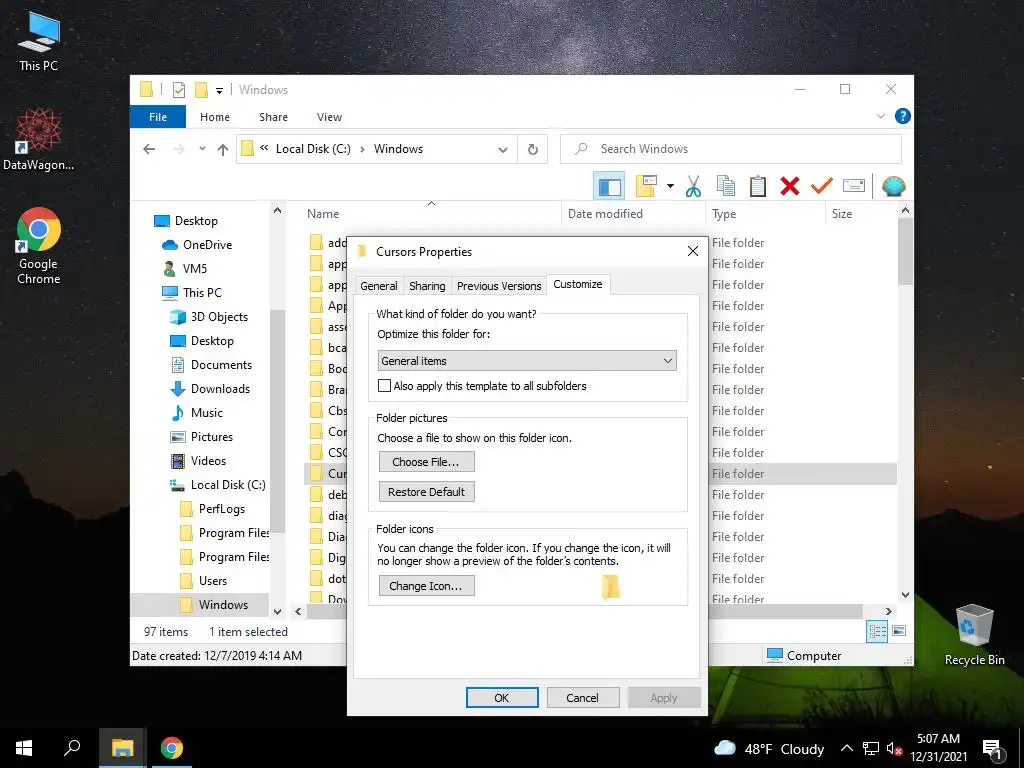The width and height of the screenshot is (1024, 768).
Task: Open the Windows Start menu
Action: 24,748
